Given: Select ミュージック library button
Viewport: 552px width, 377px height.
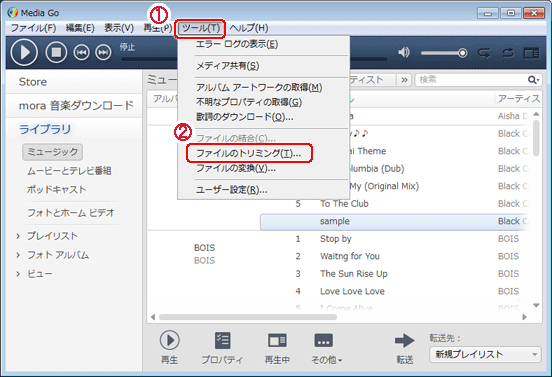Looking at the screenshot, I should tap(52, 152).
